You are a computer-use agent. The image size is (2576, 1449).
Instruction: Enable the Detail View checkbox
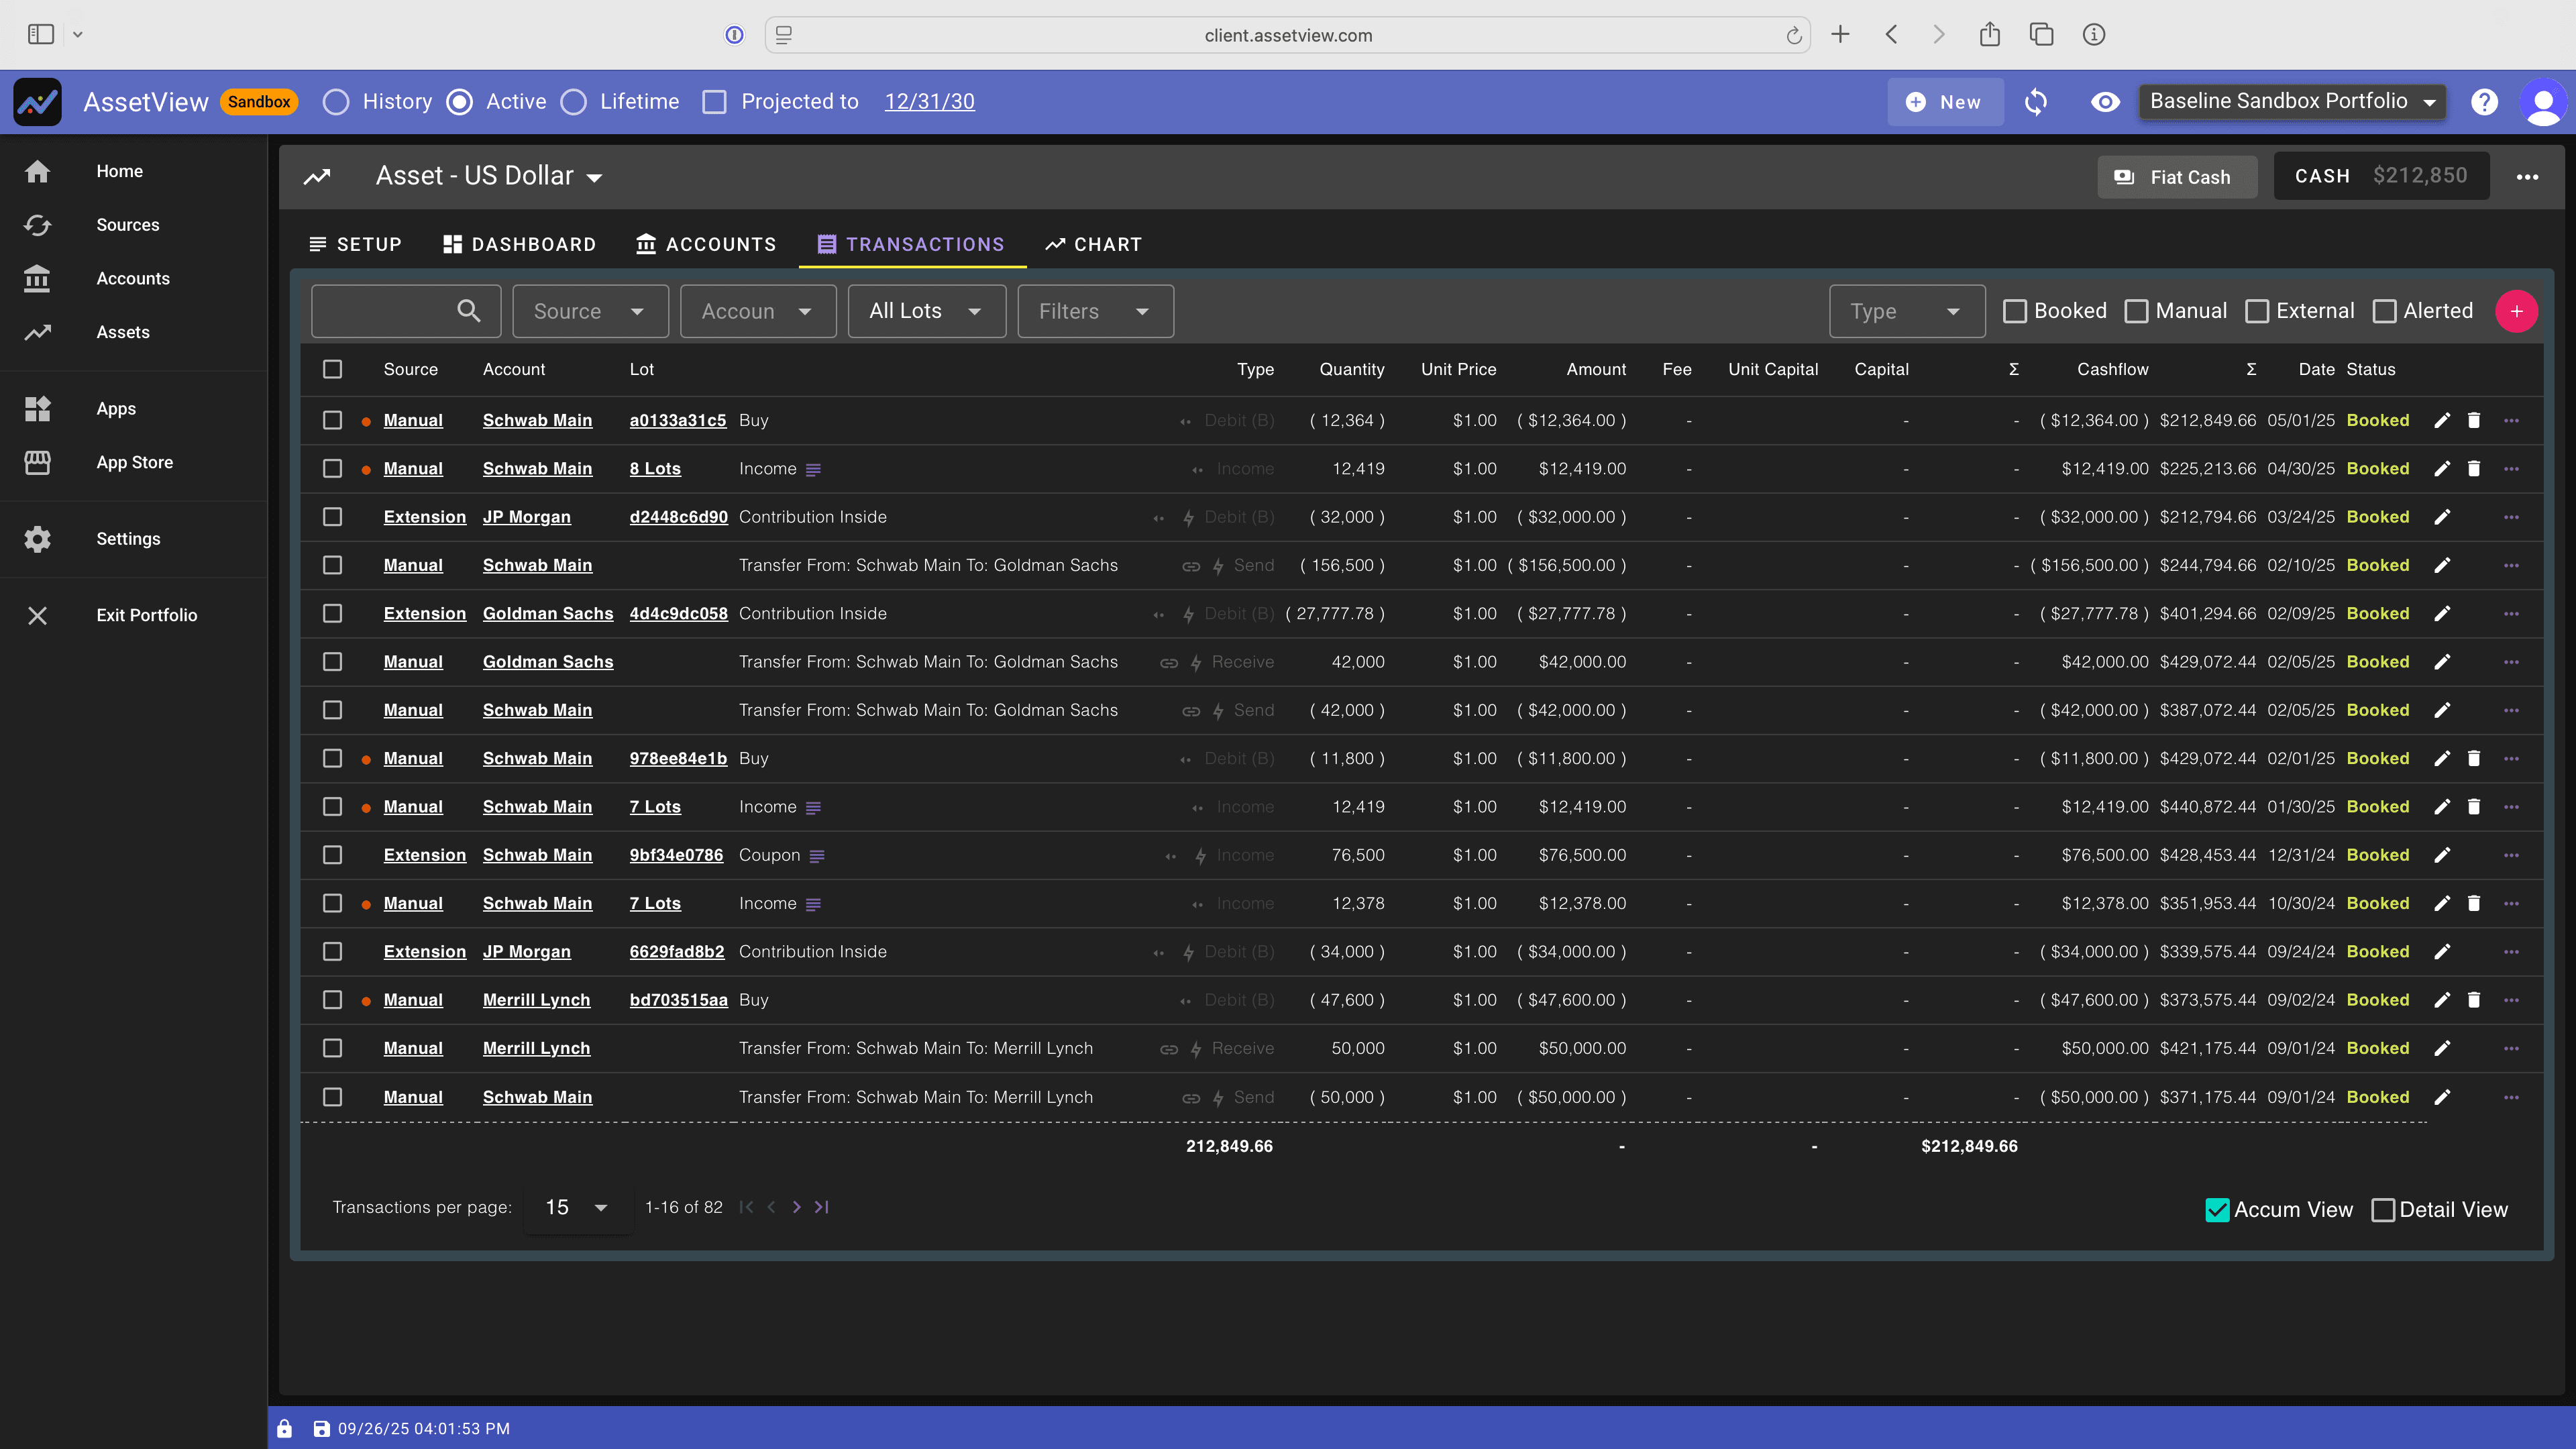coord(2383,1209)
